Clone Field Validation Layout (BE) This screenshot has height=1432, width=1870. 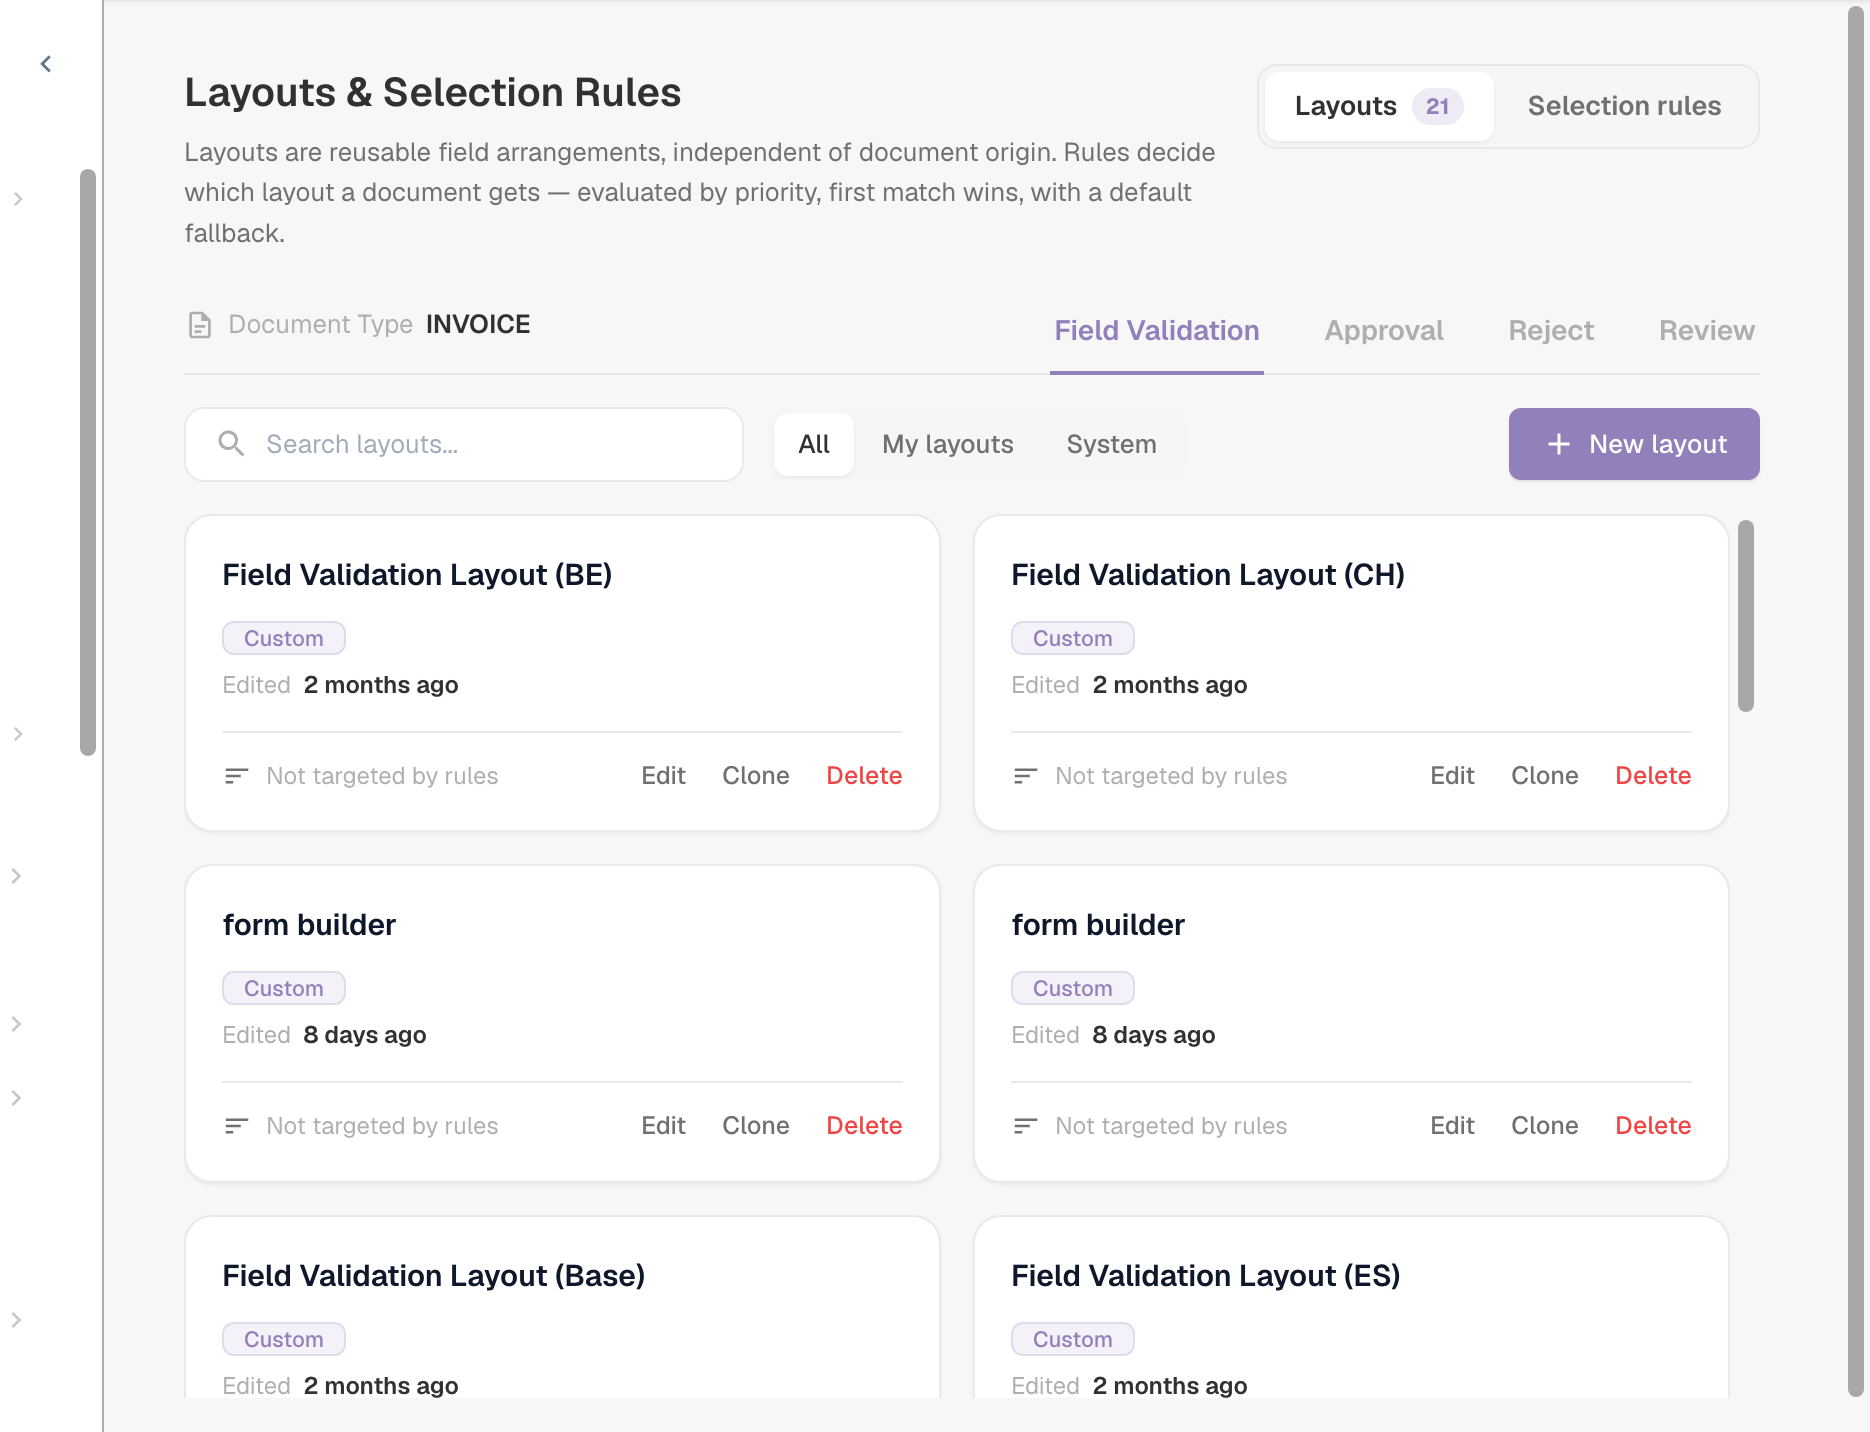tap(756, 776)
